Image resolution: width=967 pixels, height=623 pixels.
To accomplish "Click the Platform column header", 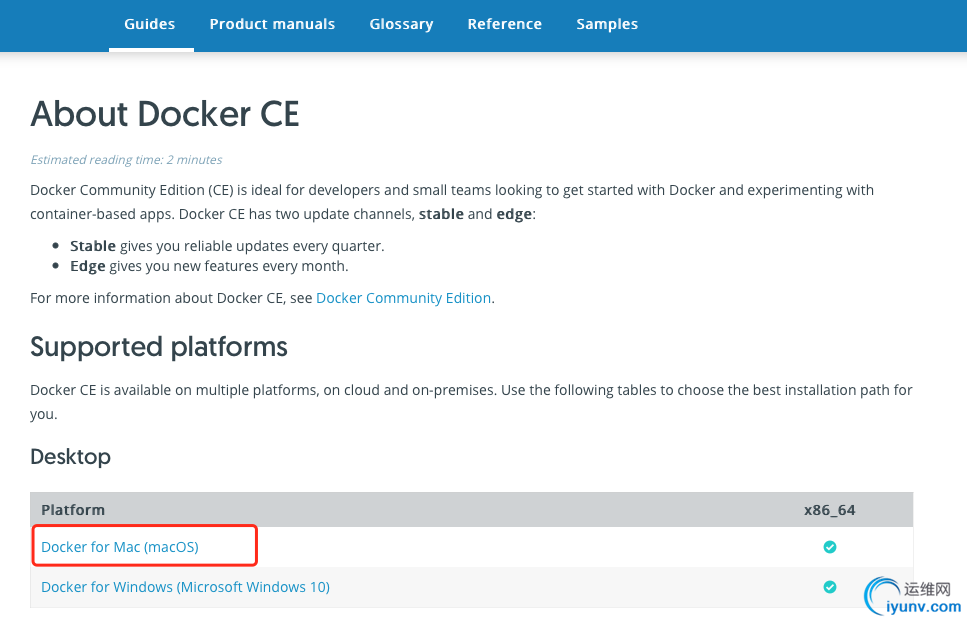I will (73, 510).
